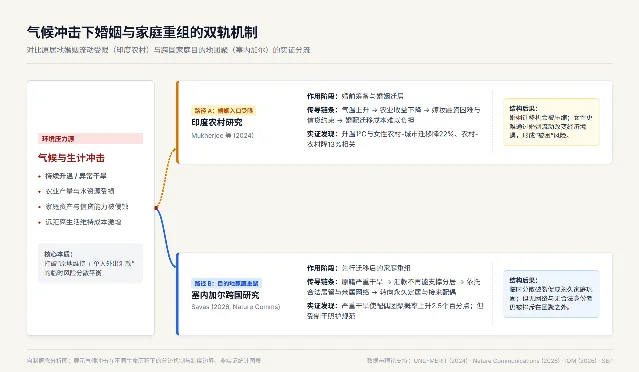Select the second bullet about 农业产量与水资源
The image size is (639, 372).
(79, 191)
